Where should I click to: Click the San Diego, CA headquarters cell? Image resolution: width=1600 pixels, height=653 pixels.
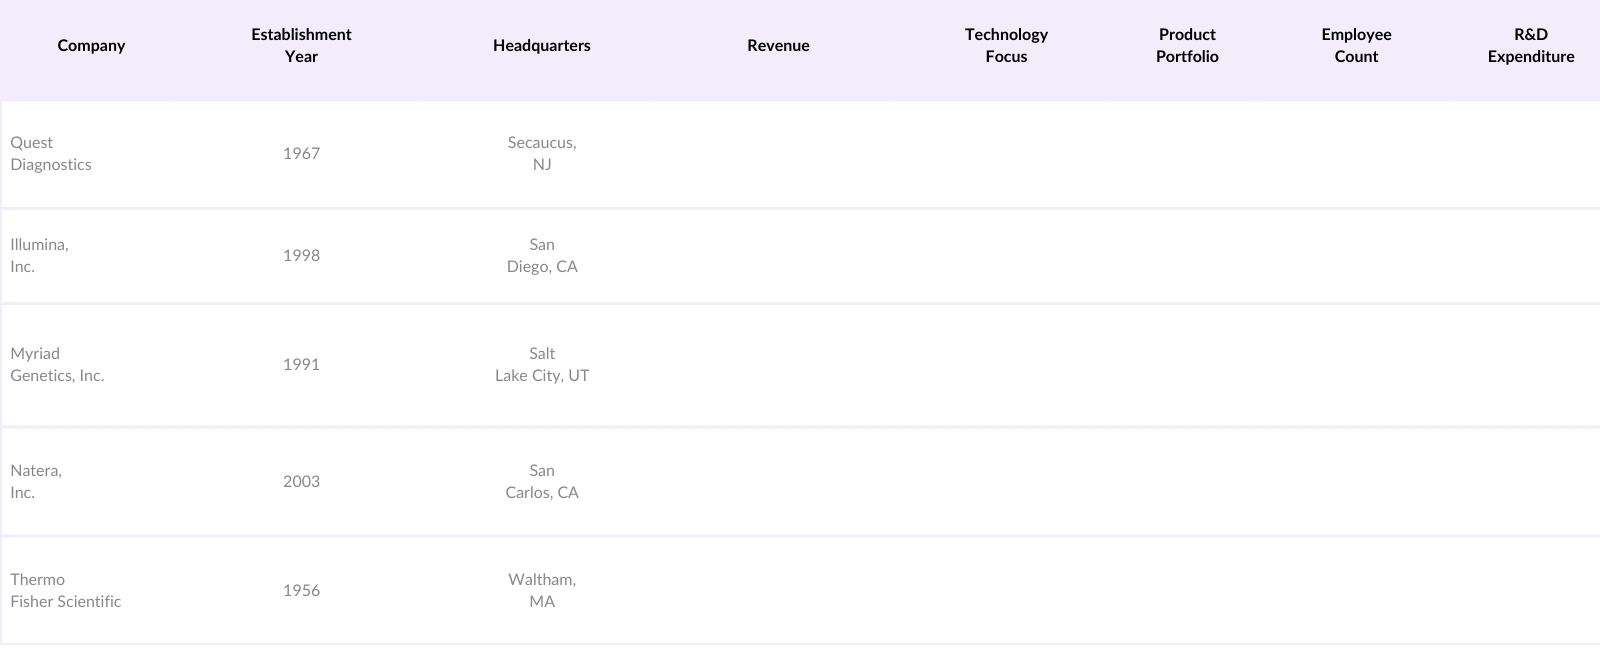[542, 256]
